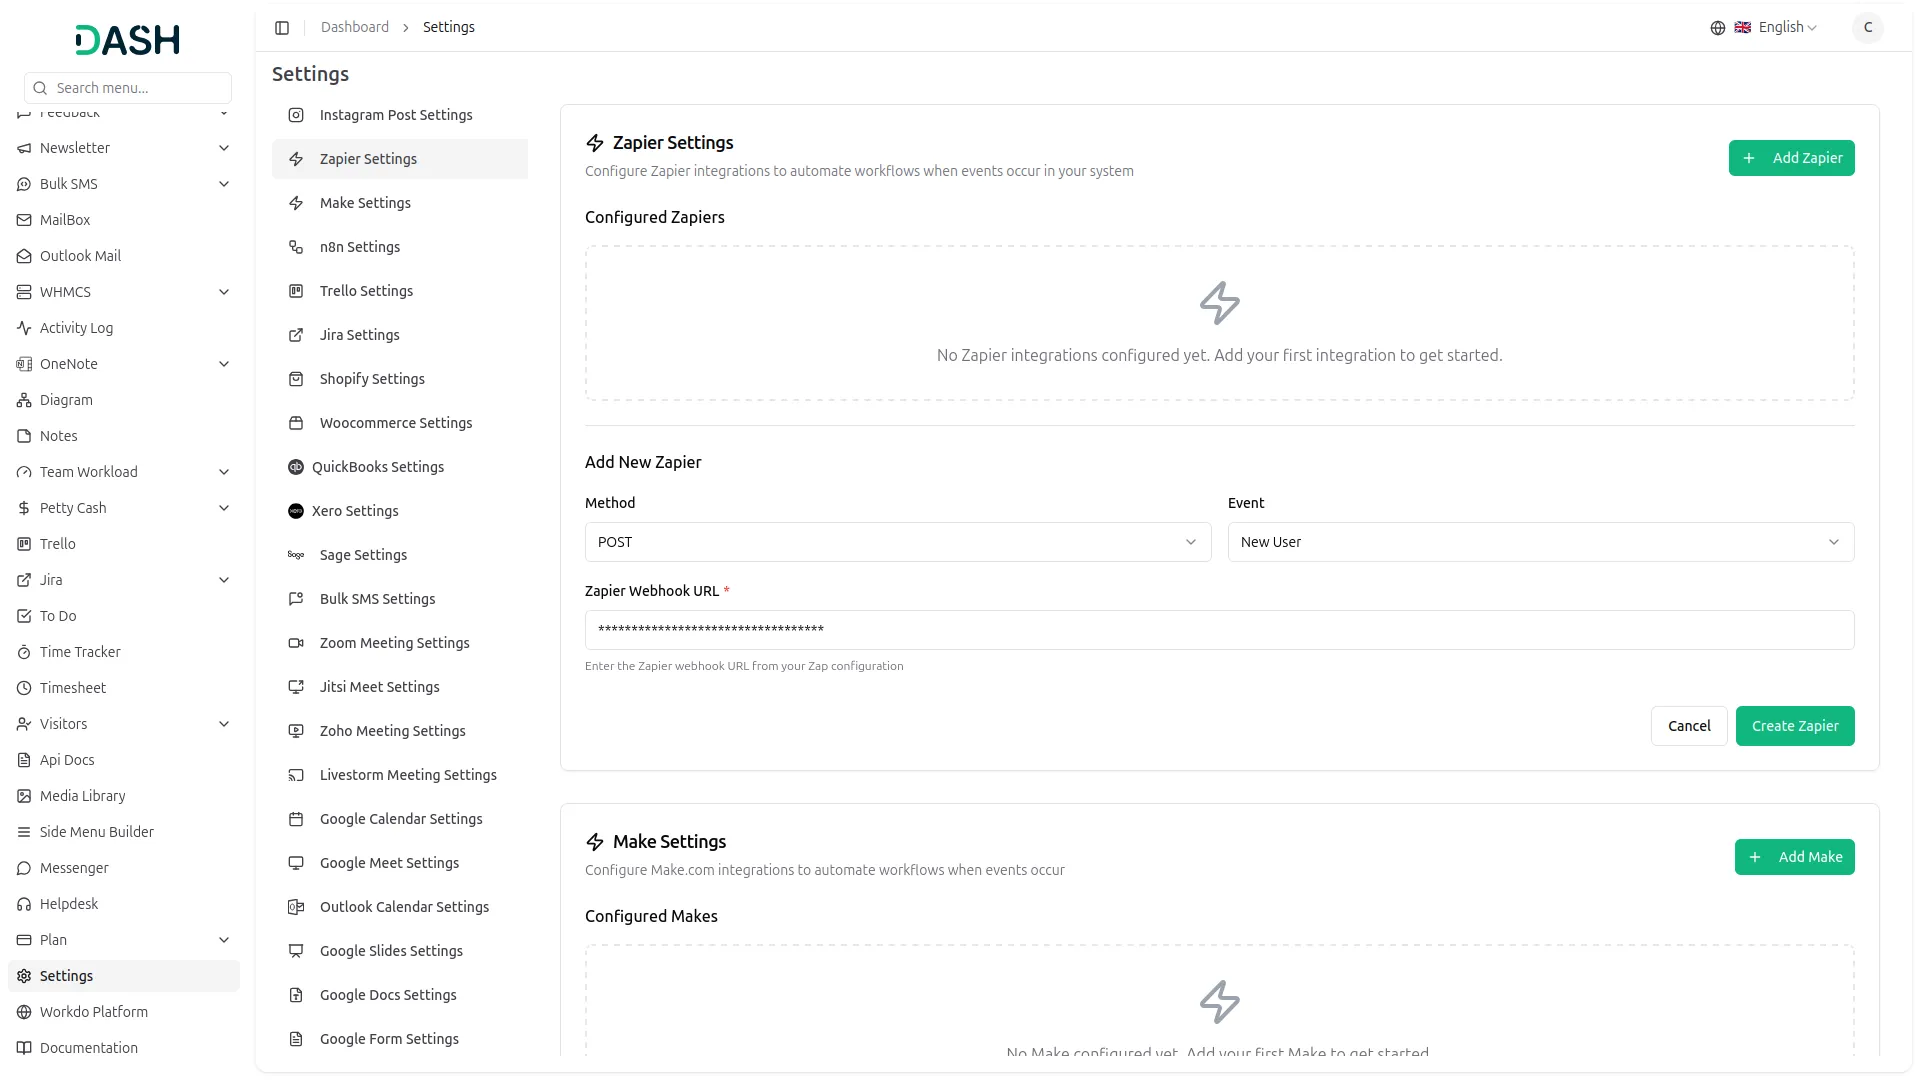1920x1080 pixels.
Task: Click the Instagram Post Settings icon
Action: [296, 115]
